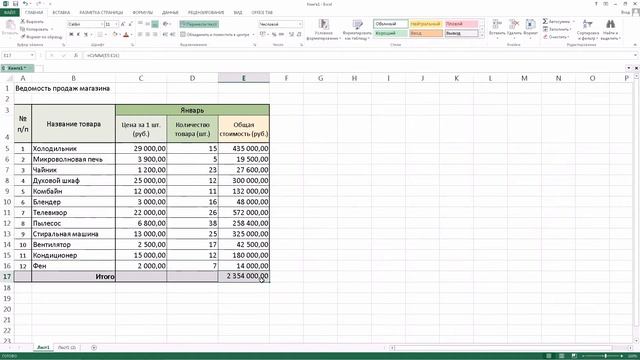Center cell text horizontally
Screen dimensions: 640x360
click(147, 35)
